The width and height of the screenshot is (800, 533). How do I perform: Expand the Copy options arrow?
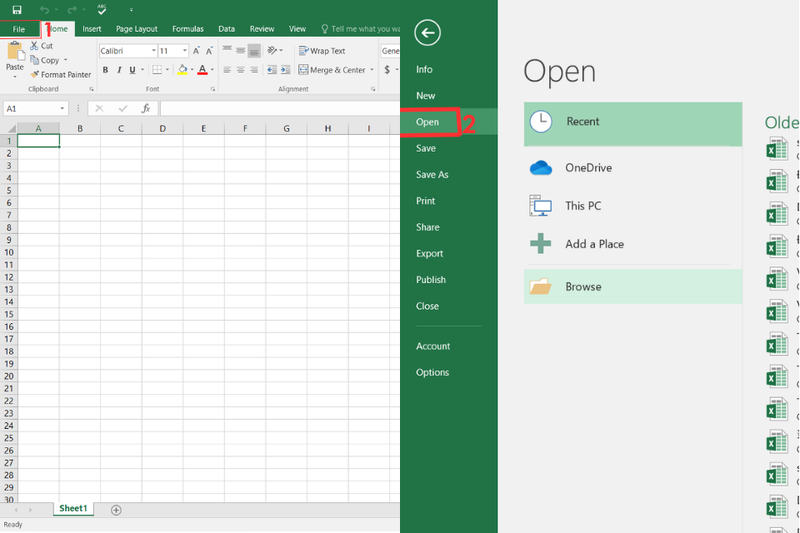[x=65, y=60]
